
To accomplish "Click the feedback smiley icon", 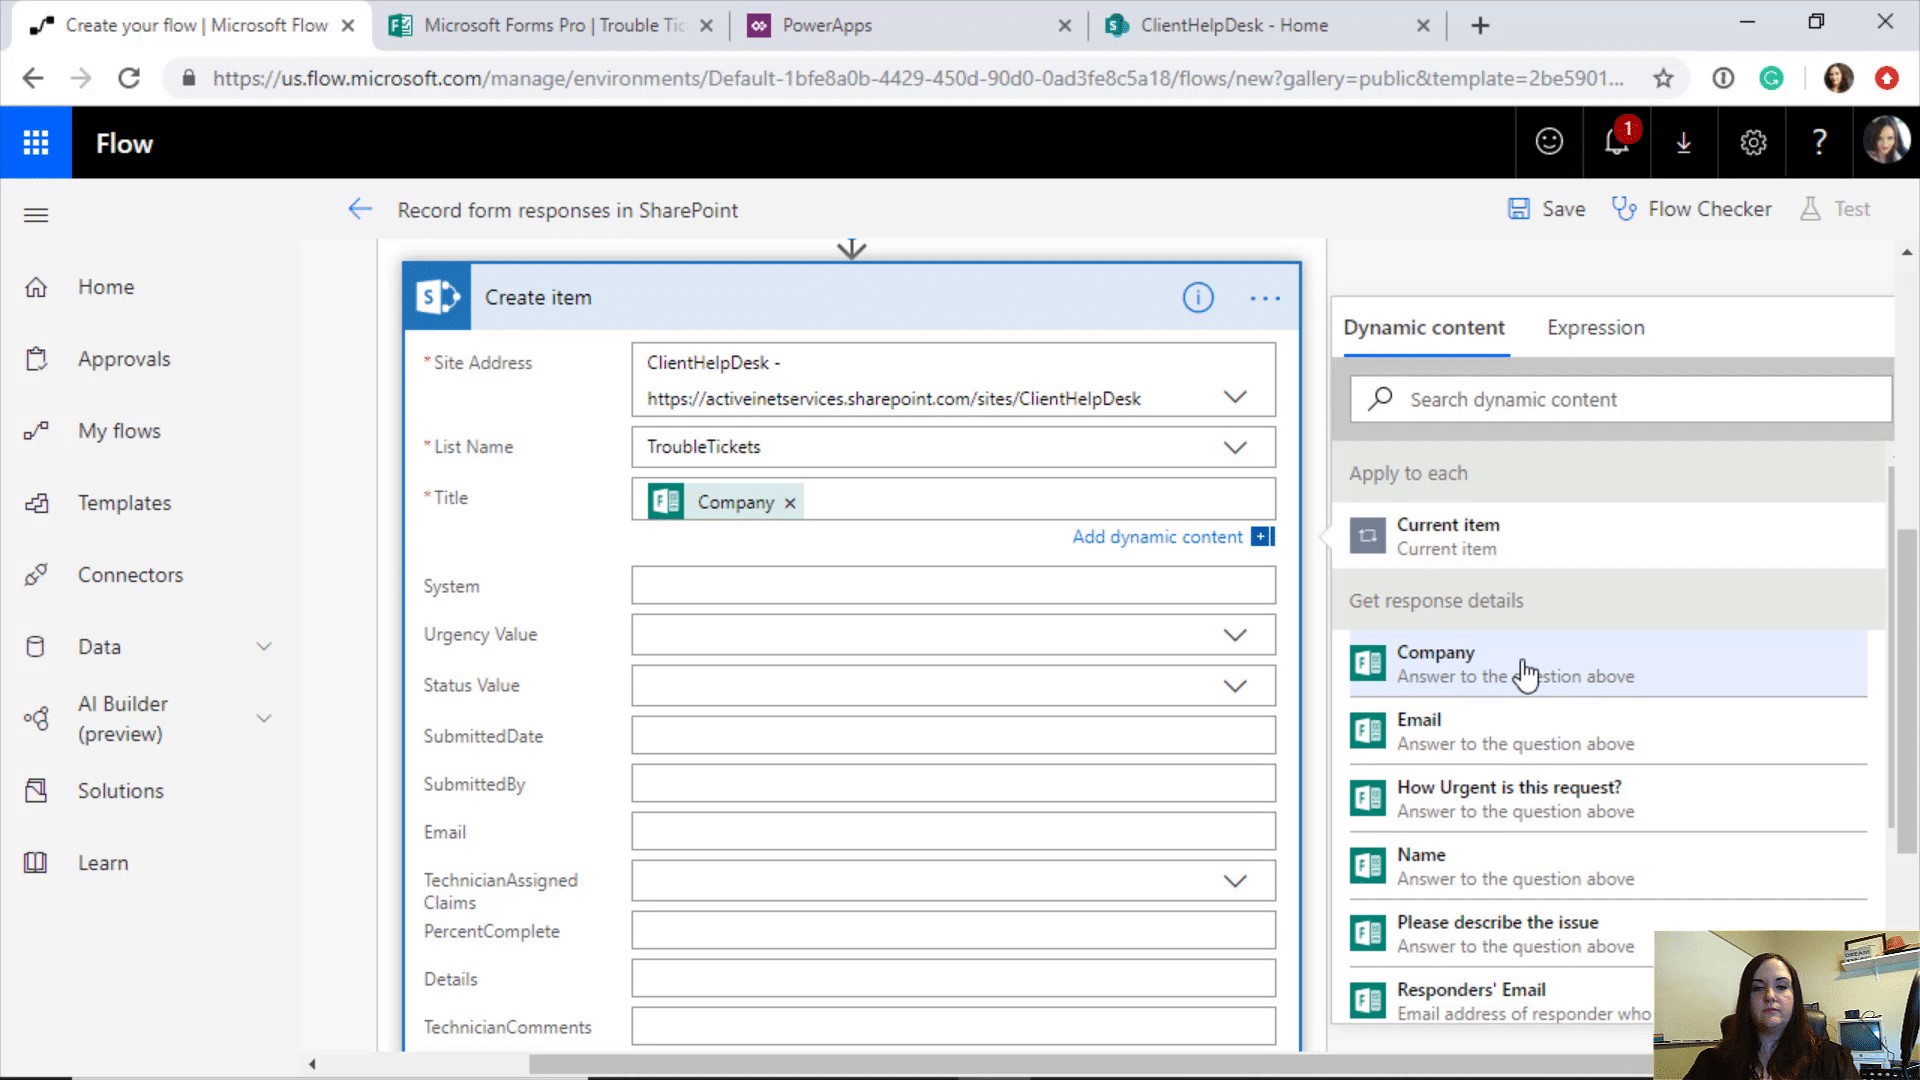I will [x=1549, y=142].
